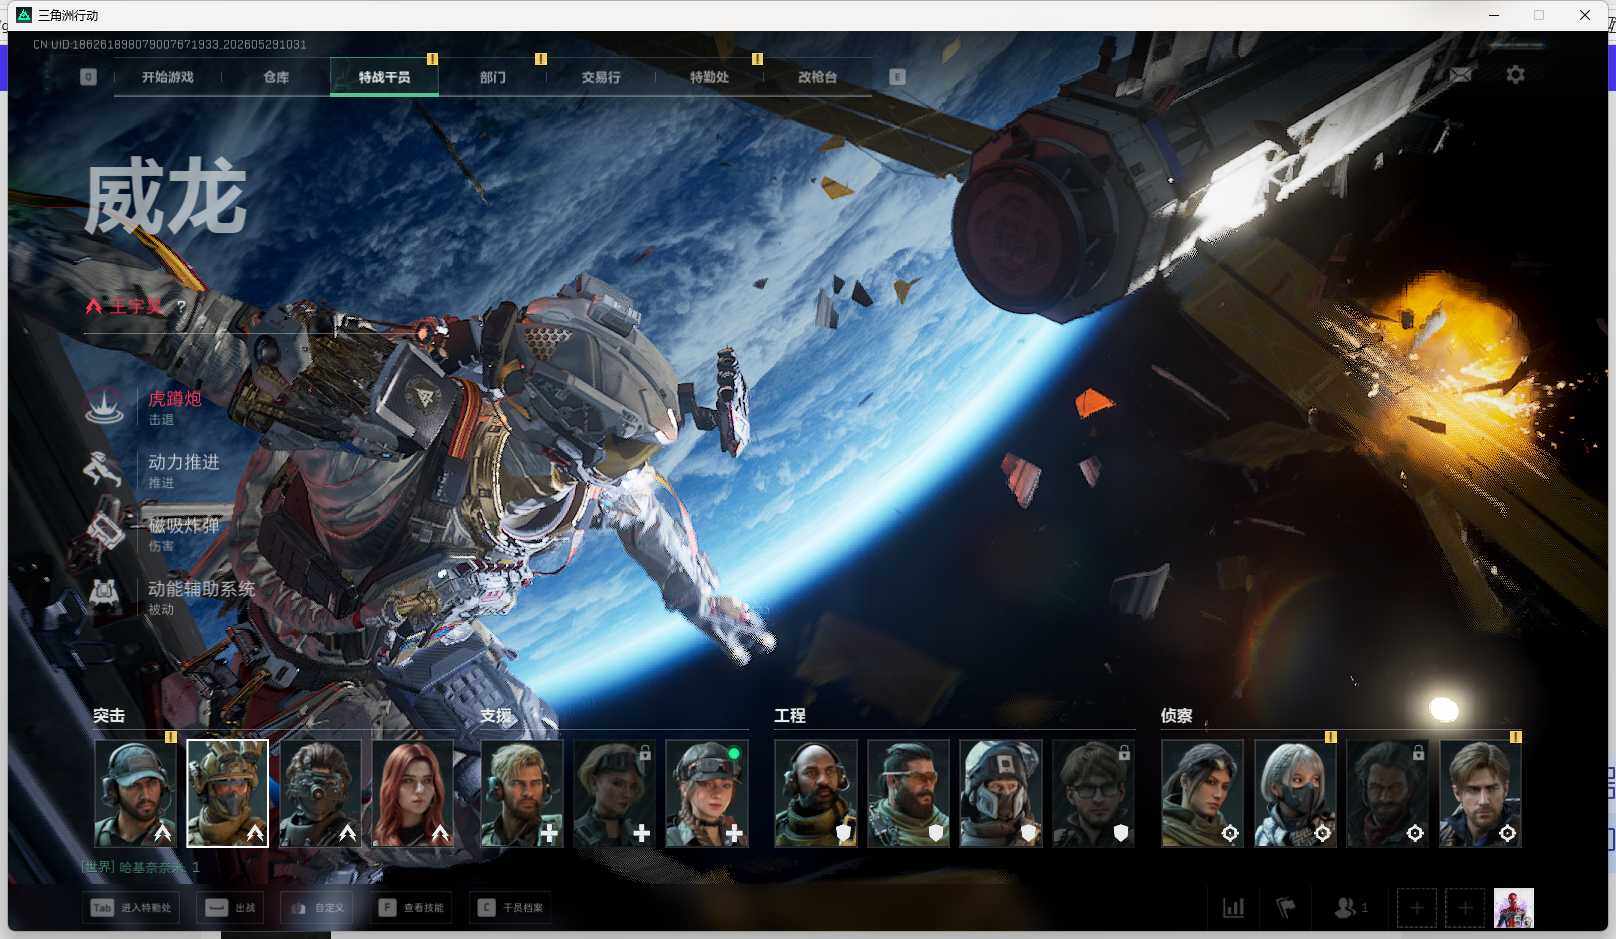Select the red-haired 突击 operator

point(413,793)
